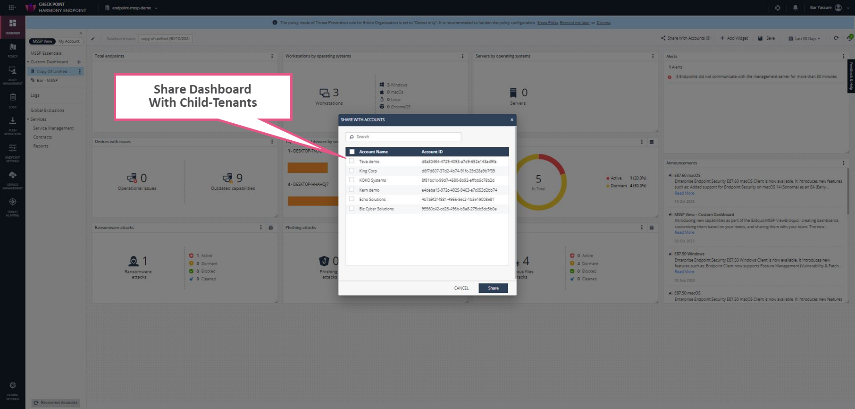855x409 pixels.
Task: Close the Share With Accounts dialog
Action: [512, 118]
